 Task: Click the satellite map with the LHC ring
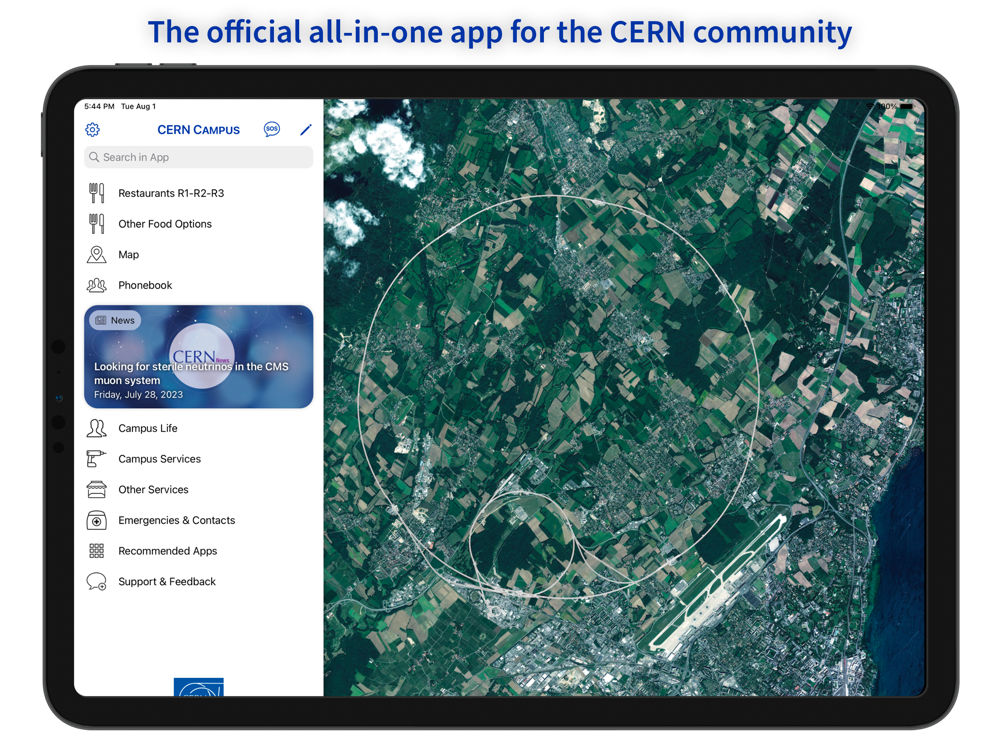(x=624, y=397)
